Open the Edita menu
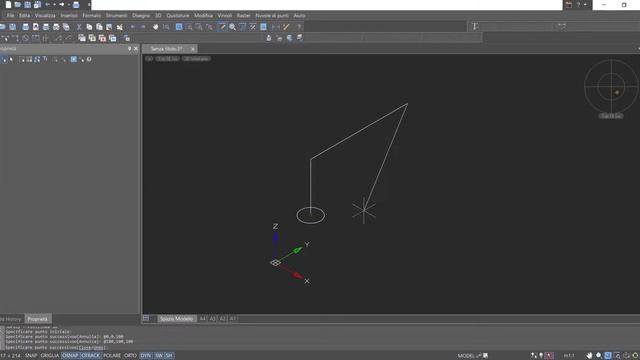Screen dimensions: 640x360 (24, 16)
